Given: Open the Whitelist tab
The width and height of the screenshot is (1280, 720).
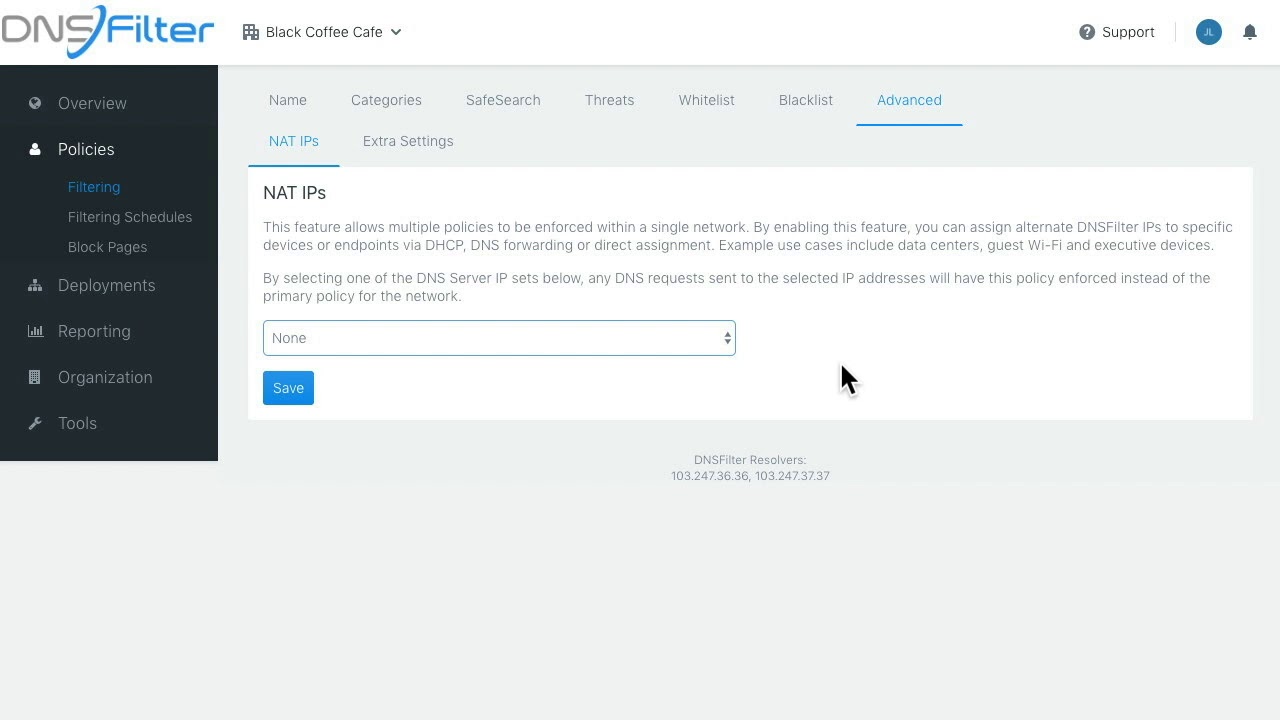Looking at the screenshot, I should pyautogui.click(x=706, y=100).
